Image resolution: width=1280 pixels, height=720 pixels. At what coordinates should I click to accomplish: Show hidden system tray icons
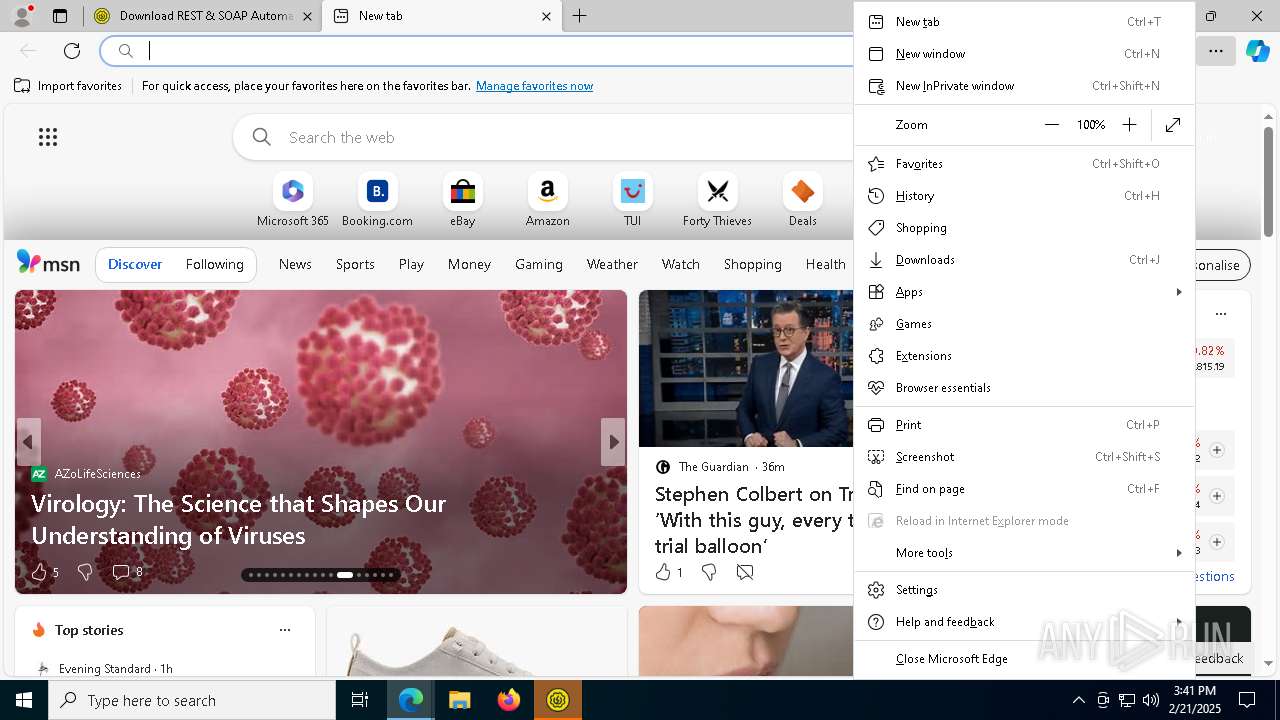(1078, 700)
